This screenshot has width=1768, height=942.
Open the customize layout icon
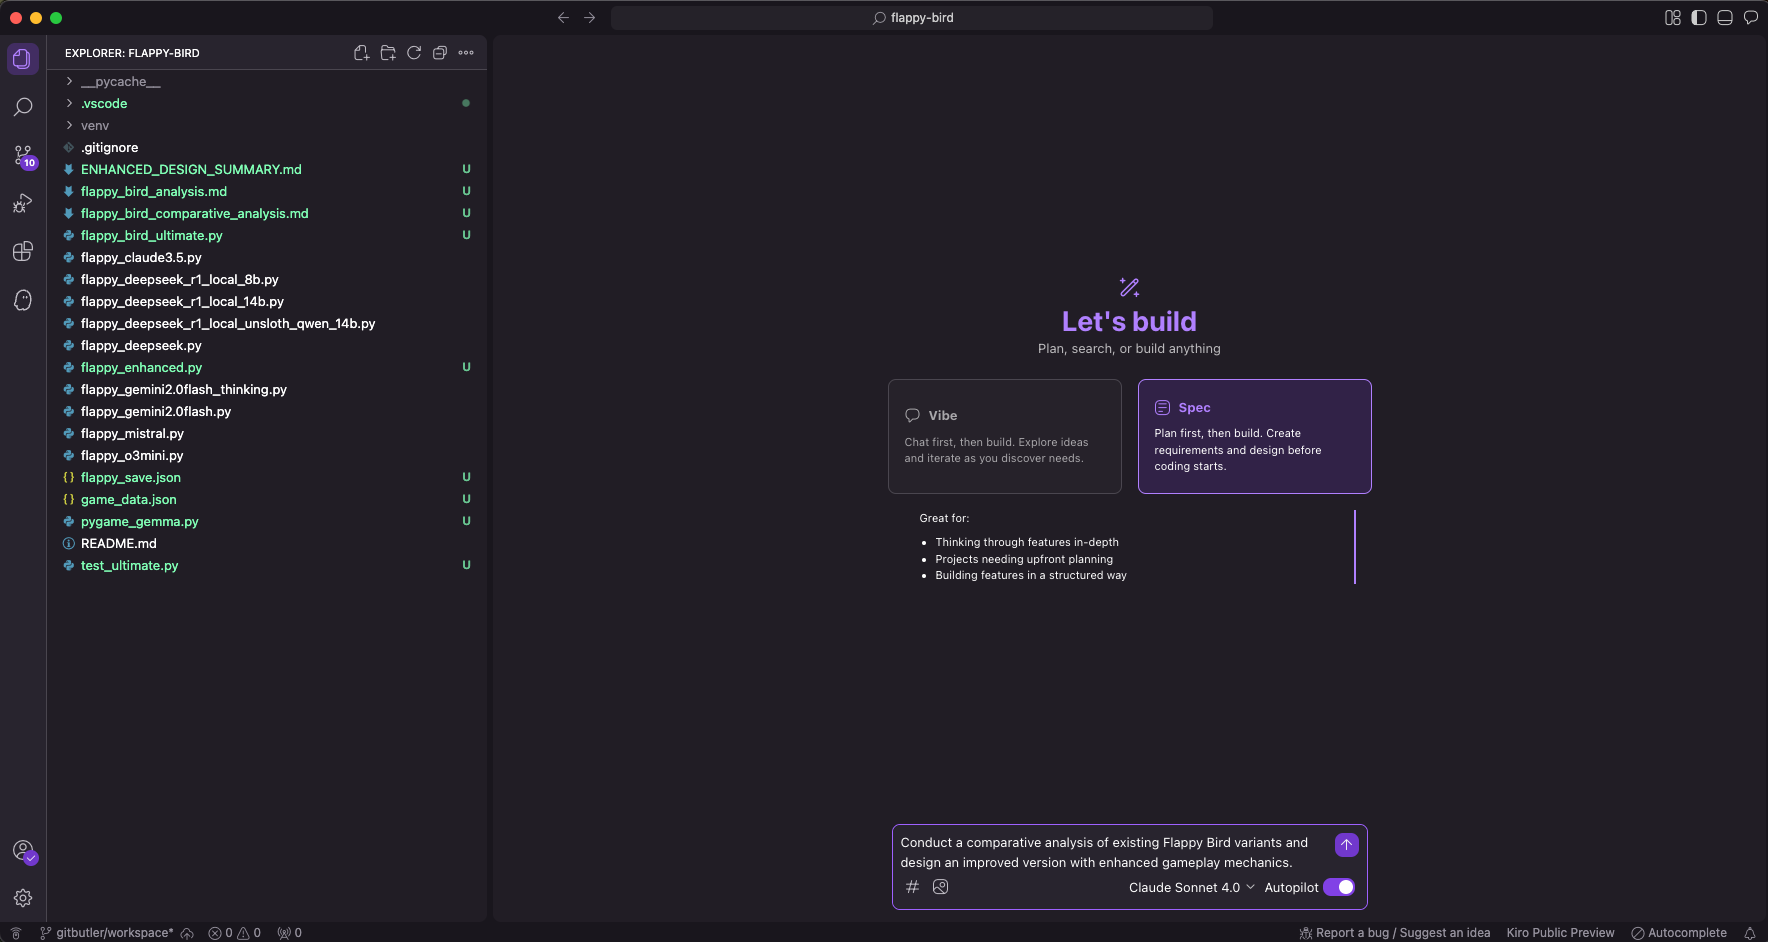[x=1673, y=18]
